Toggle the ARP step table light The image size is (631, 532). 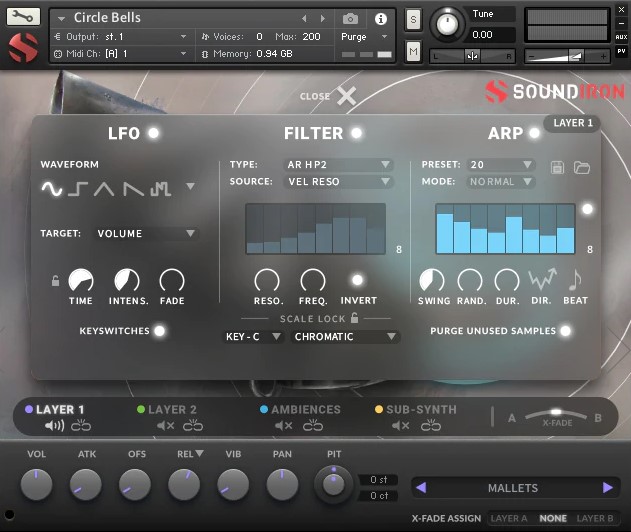tap(588, 209)
